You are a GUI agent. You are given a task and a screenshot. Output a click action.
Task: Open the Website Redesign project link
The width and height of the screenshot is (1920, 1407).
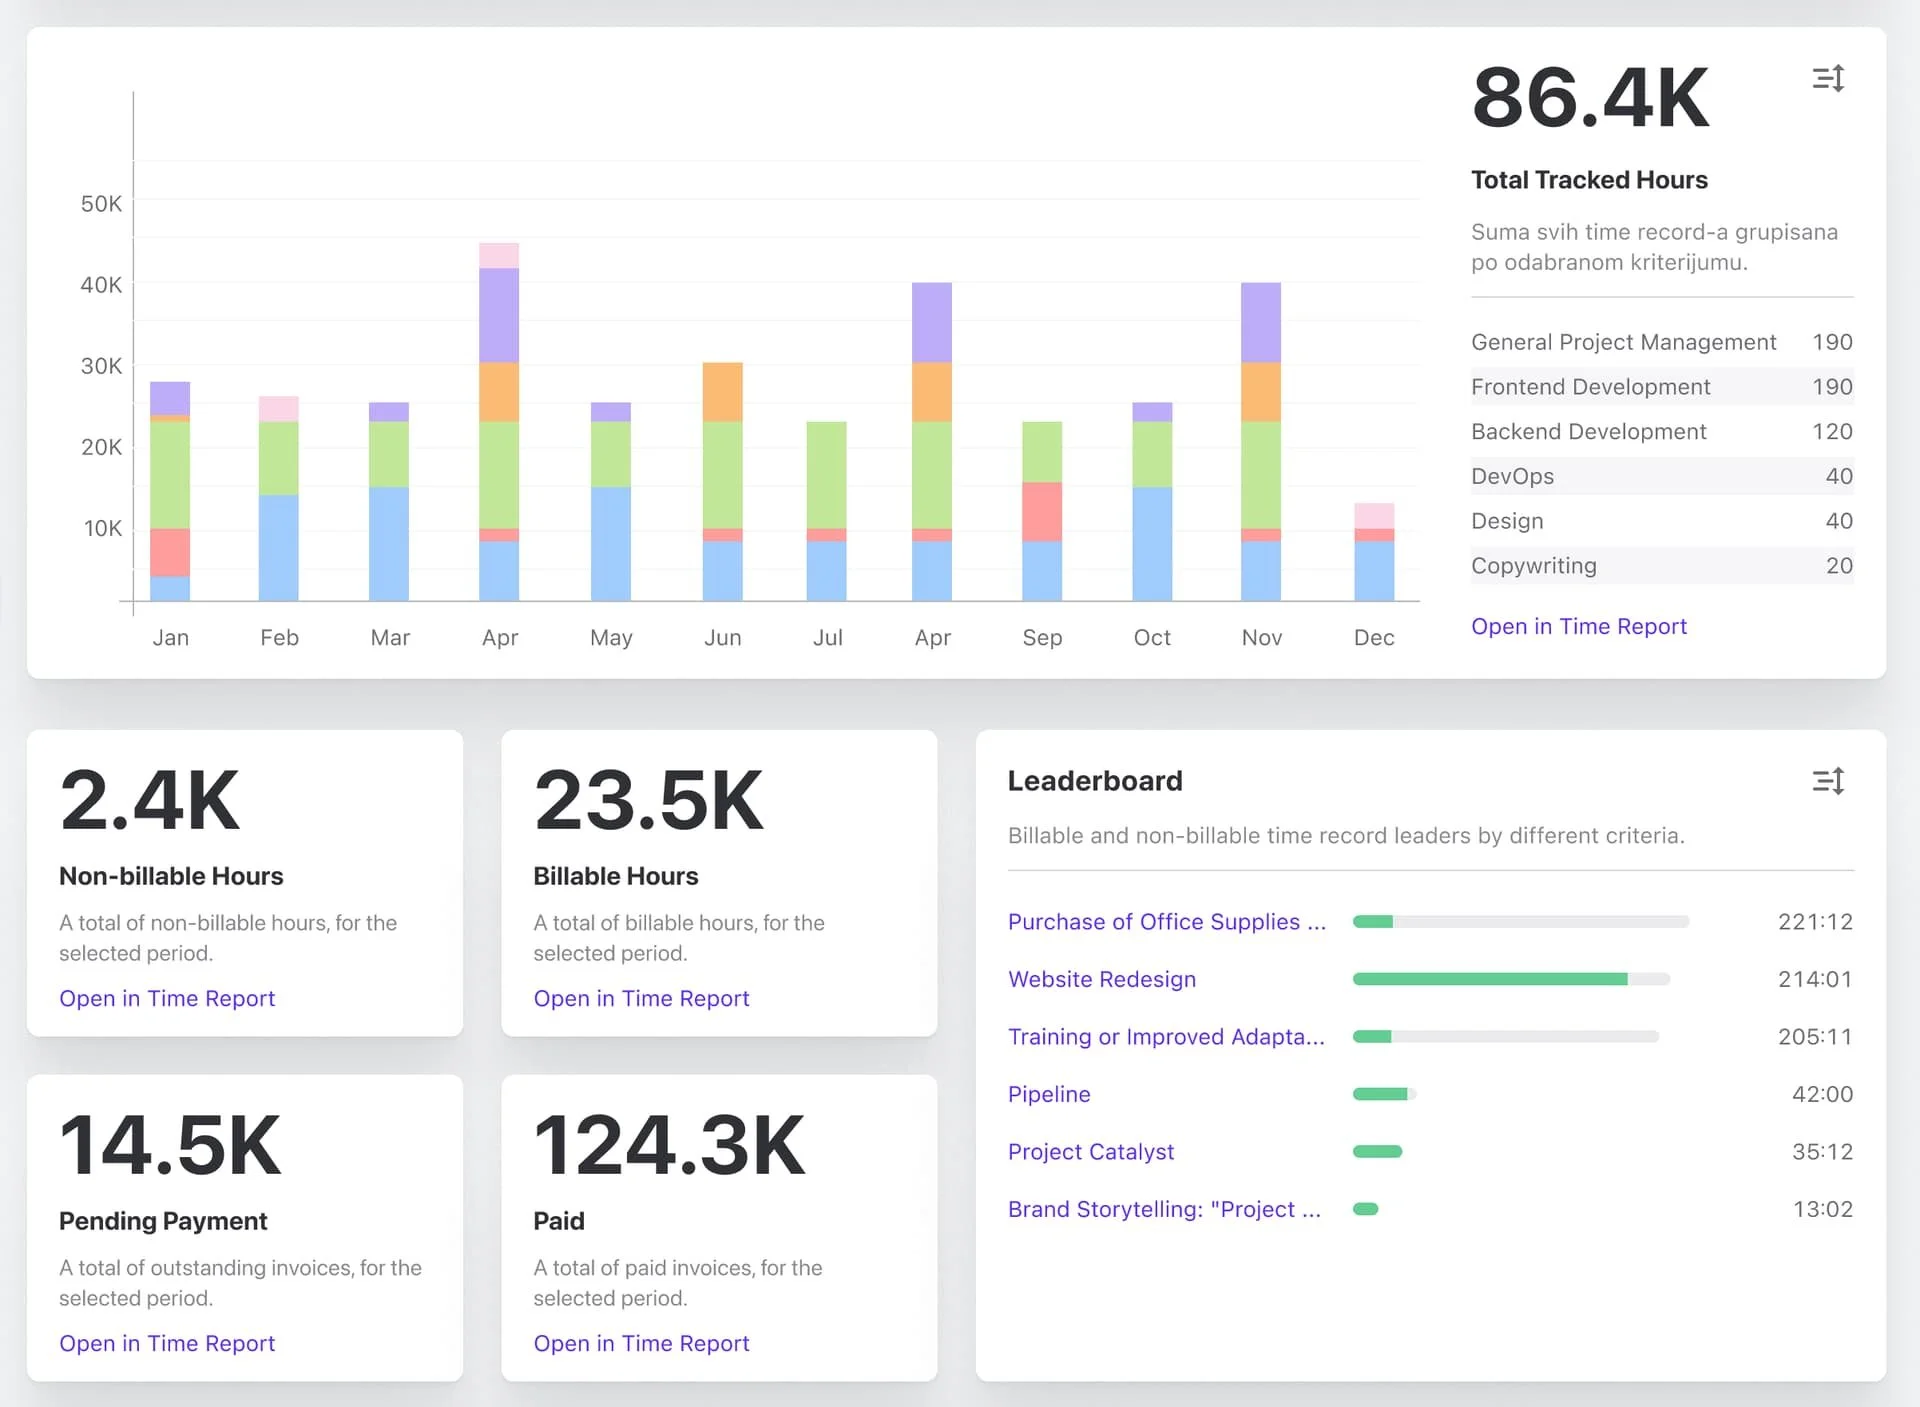click(1101, 980)
